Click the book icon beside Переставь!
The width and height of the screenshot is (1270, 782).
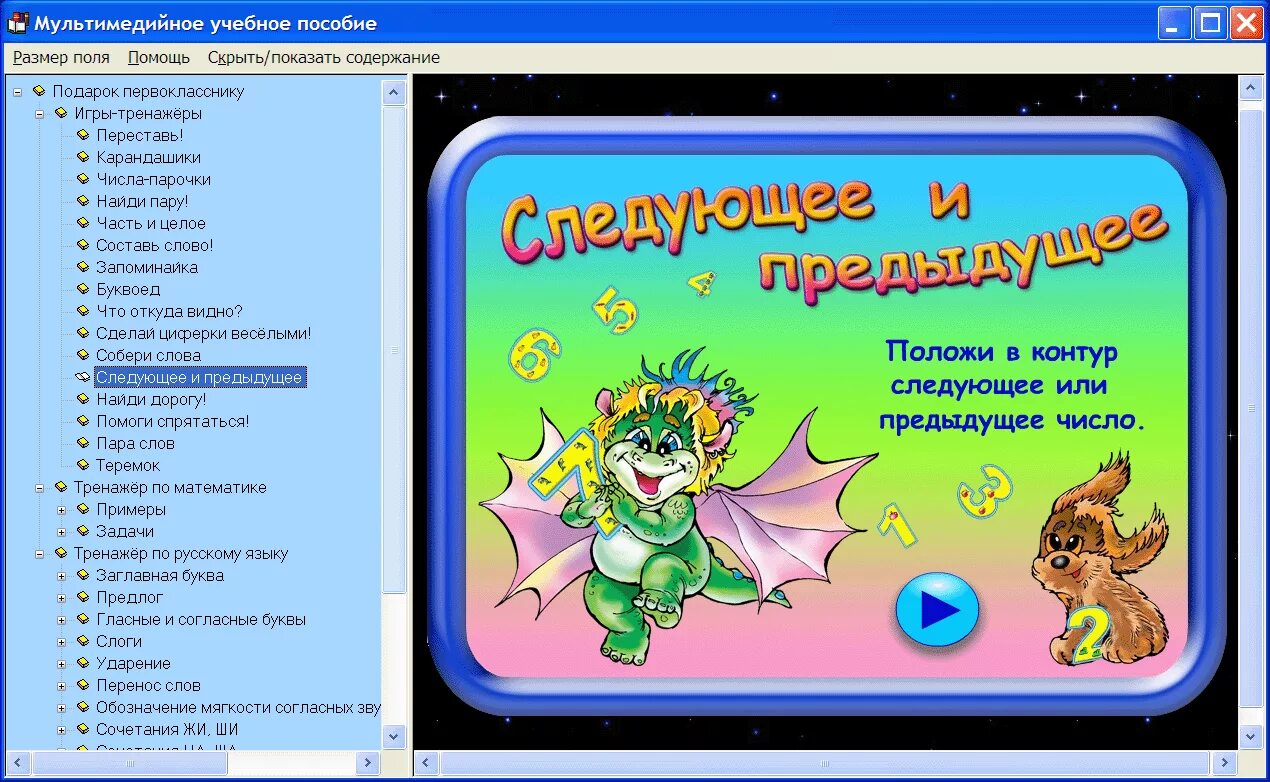(x=83, y=135)
